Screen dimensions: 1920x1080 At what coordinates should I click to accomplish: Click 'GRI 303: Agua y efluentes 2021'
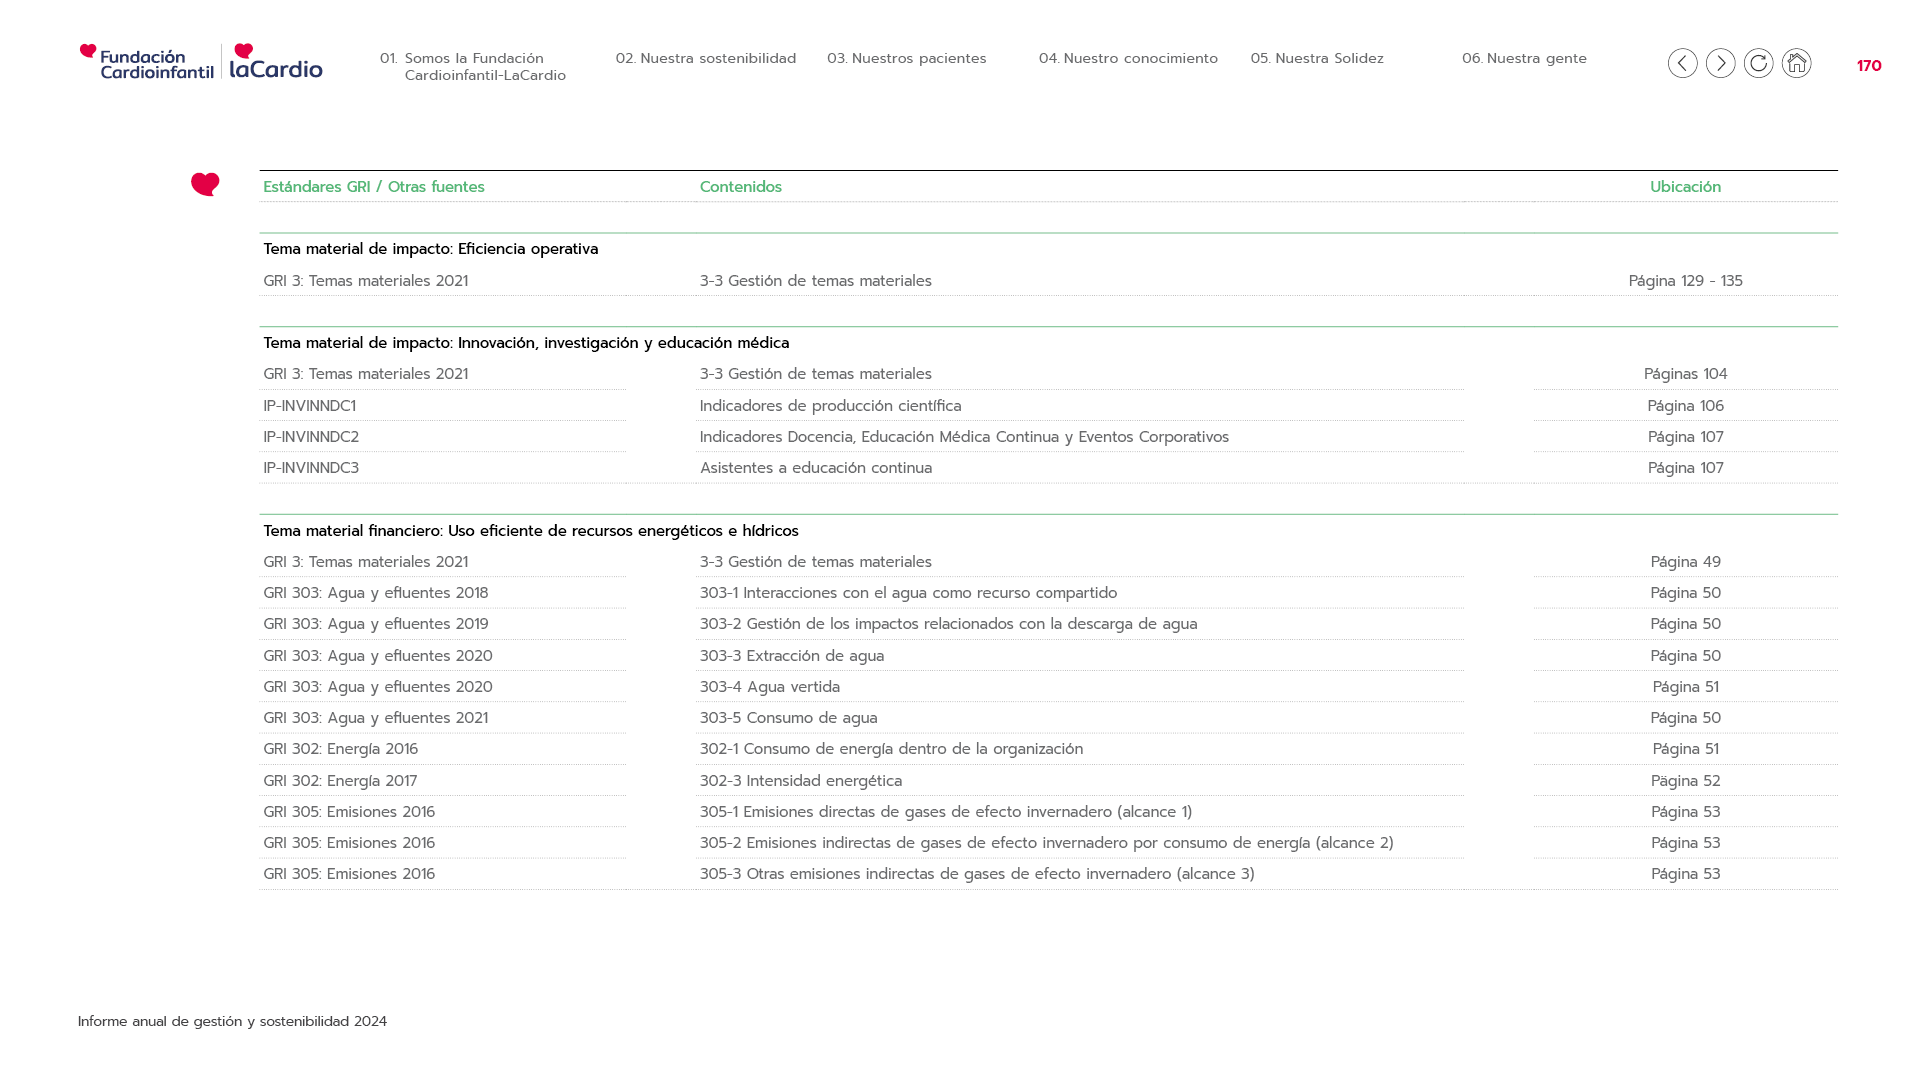(376, 718)
